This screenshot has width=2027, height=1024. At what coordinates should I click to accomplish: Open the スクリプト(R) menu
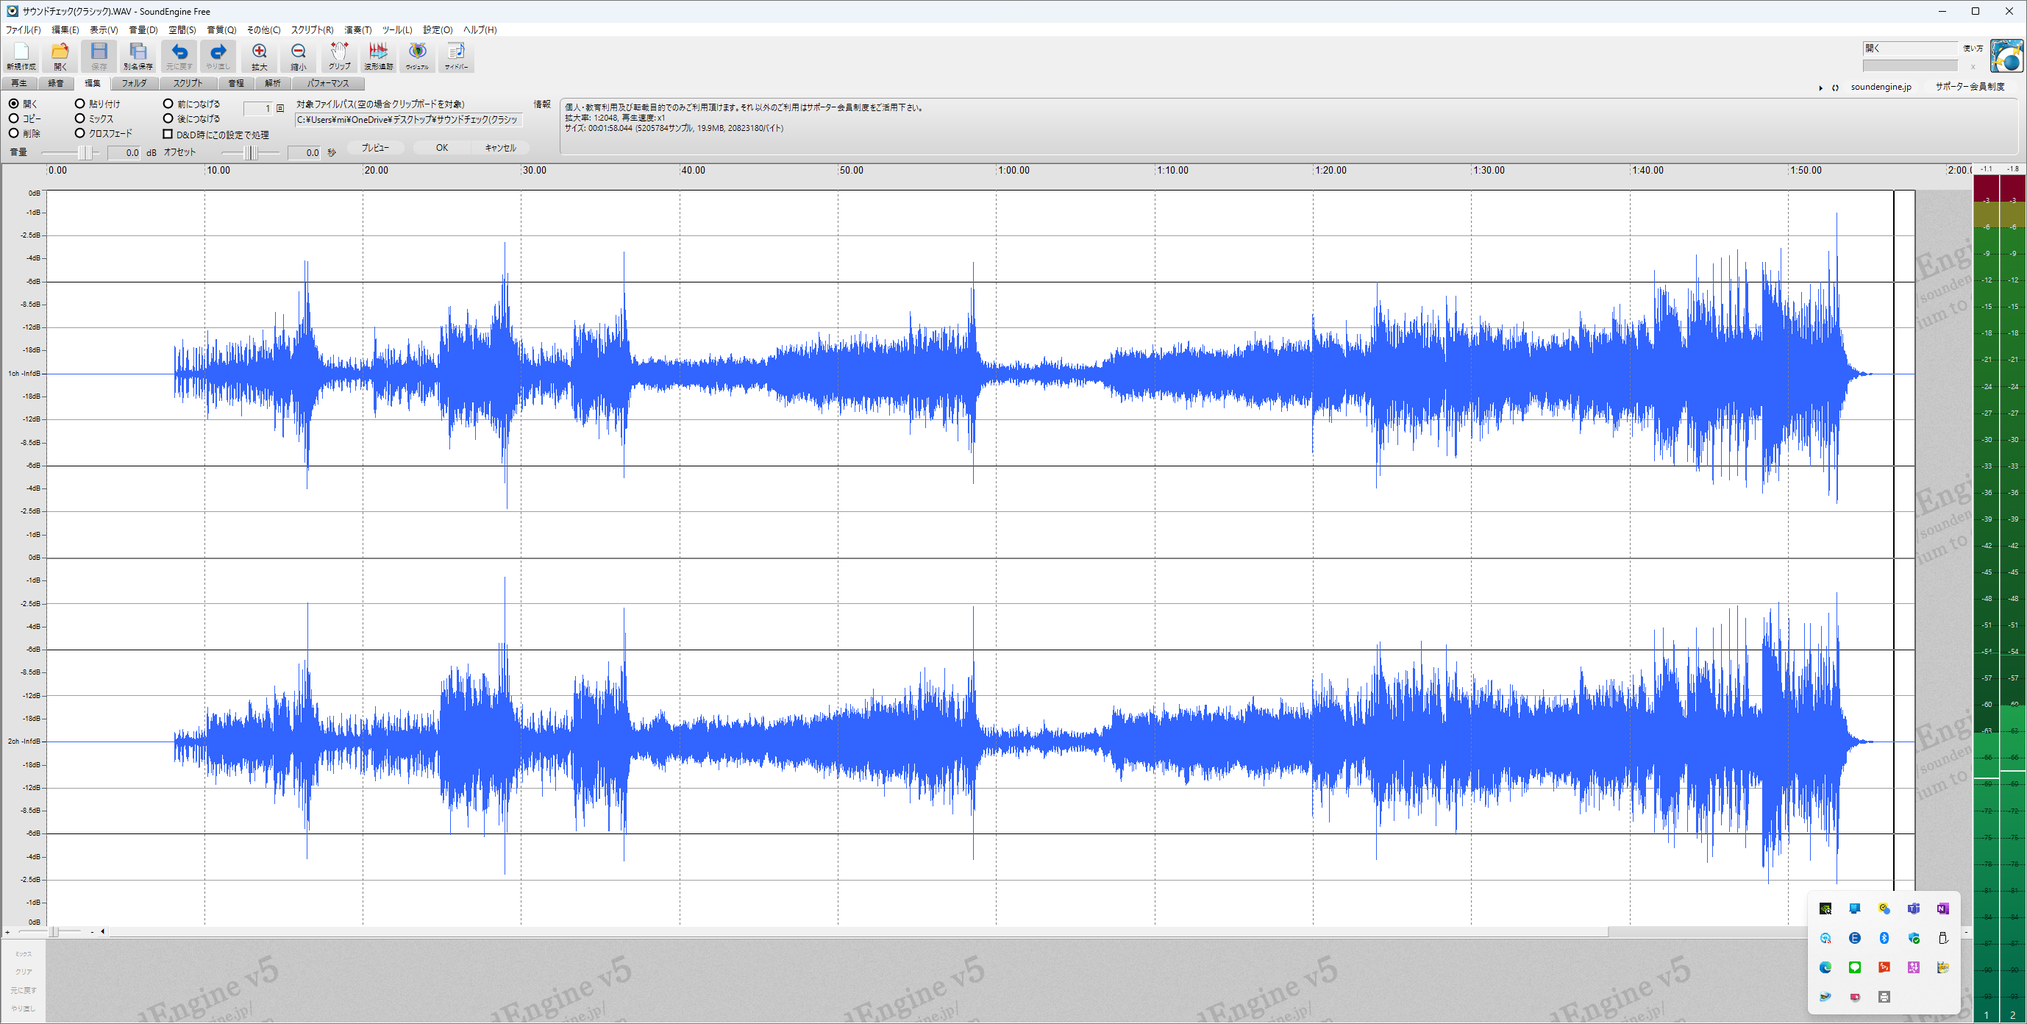pyautogui.click(x=312, y=30)
